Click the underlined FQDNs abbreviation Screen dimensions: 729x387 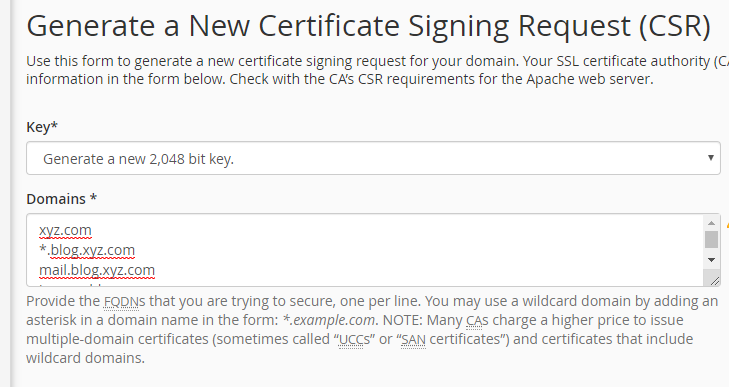pos(124,302)
